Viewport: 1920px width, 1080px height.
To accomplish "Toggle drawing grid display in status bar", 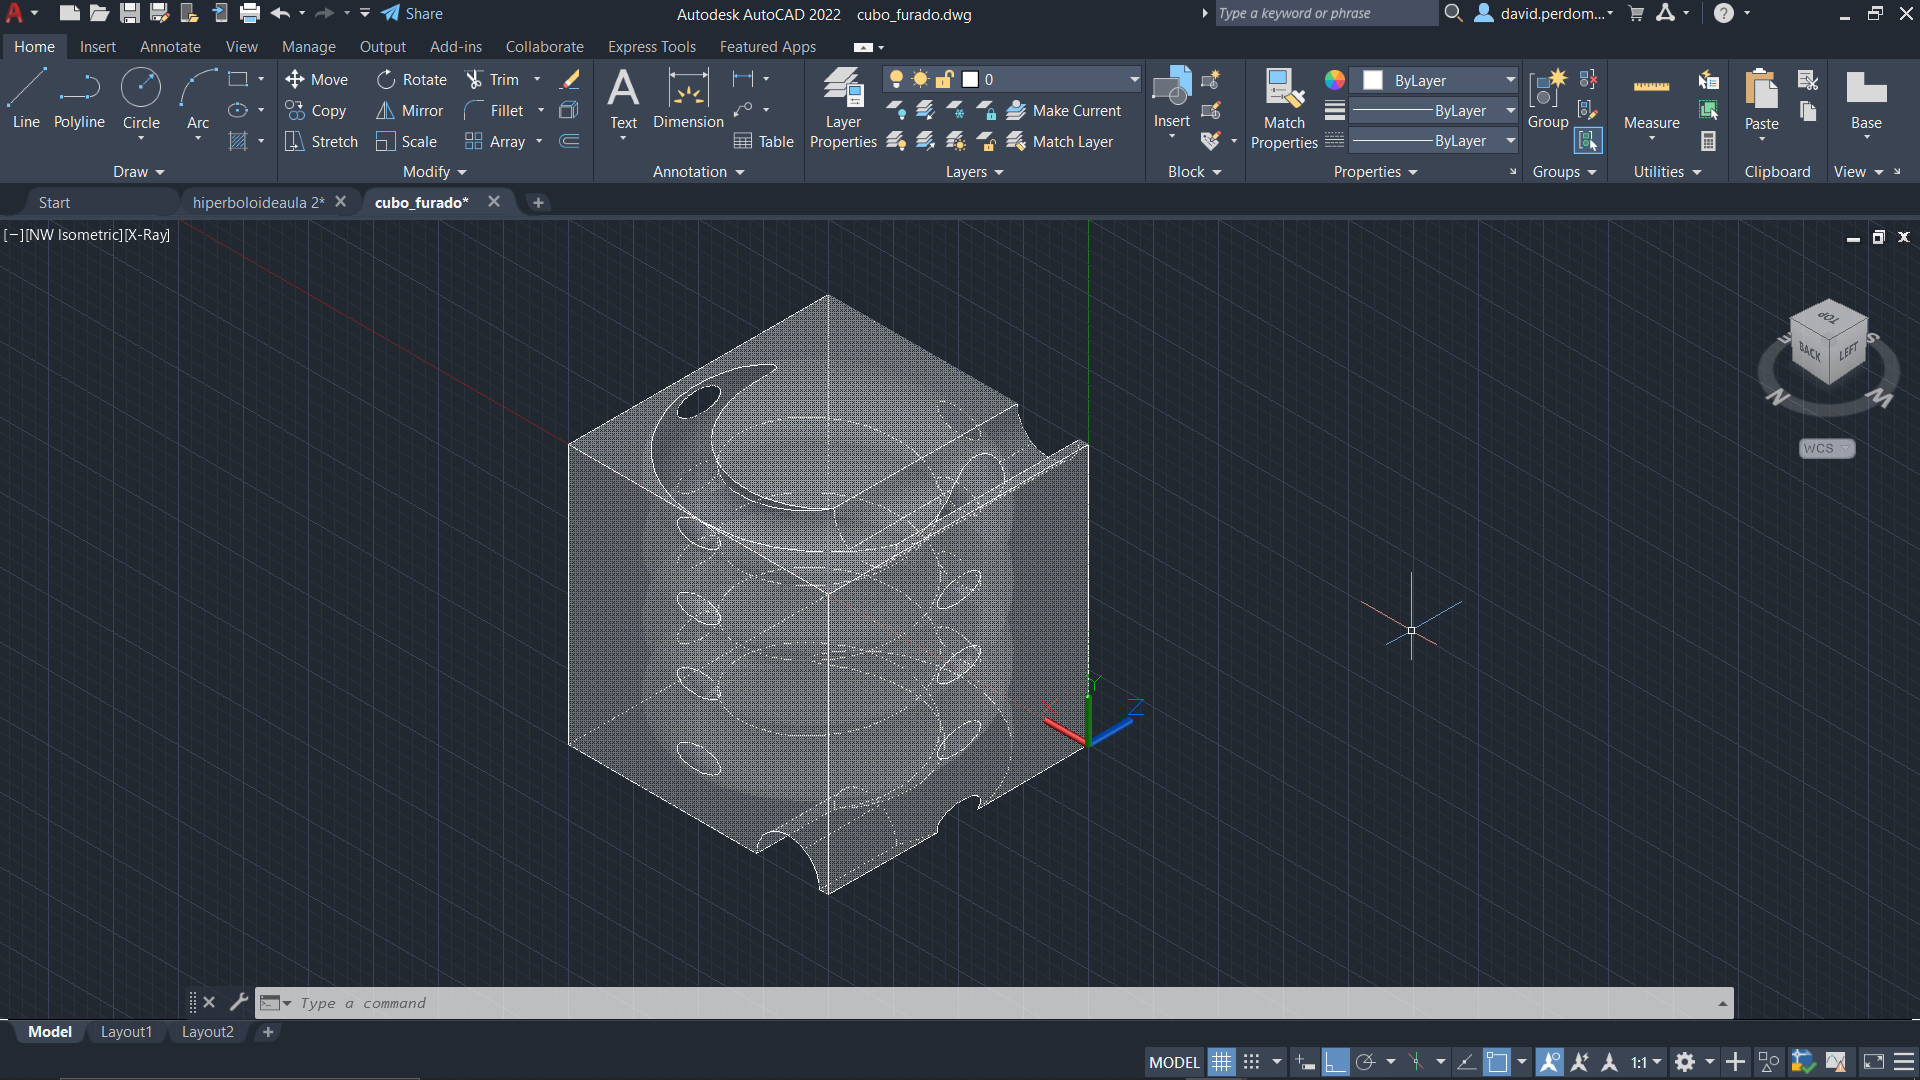I will [1221, 1062].
